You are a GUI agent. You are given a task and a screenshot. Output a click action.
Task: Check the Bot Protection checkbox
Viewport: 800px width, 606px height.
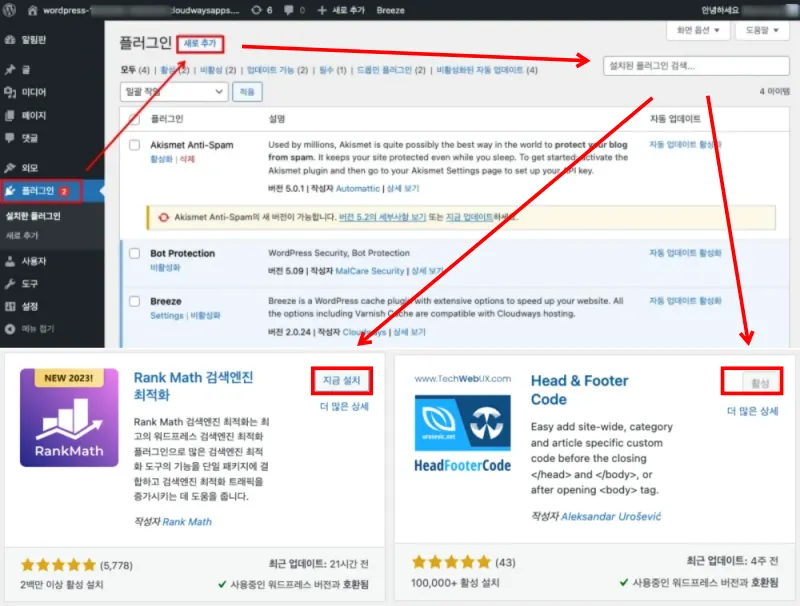tap(136, 253)
